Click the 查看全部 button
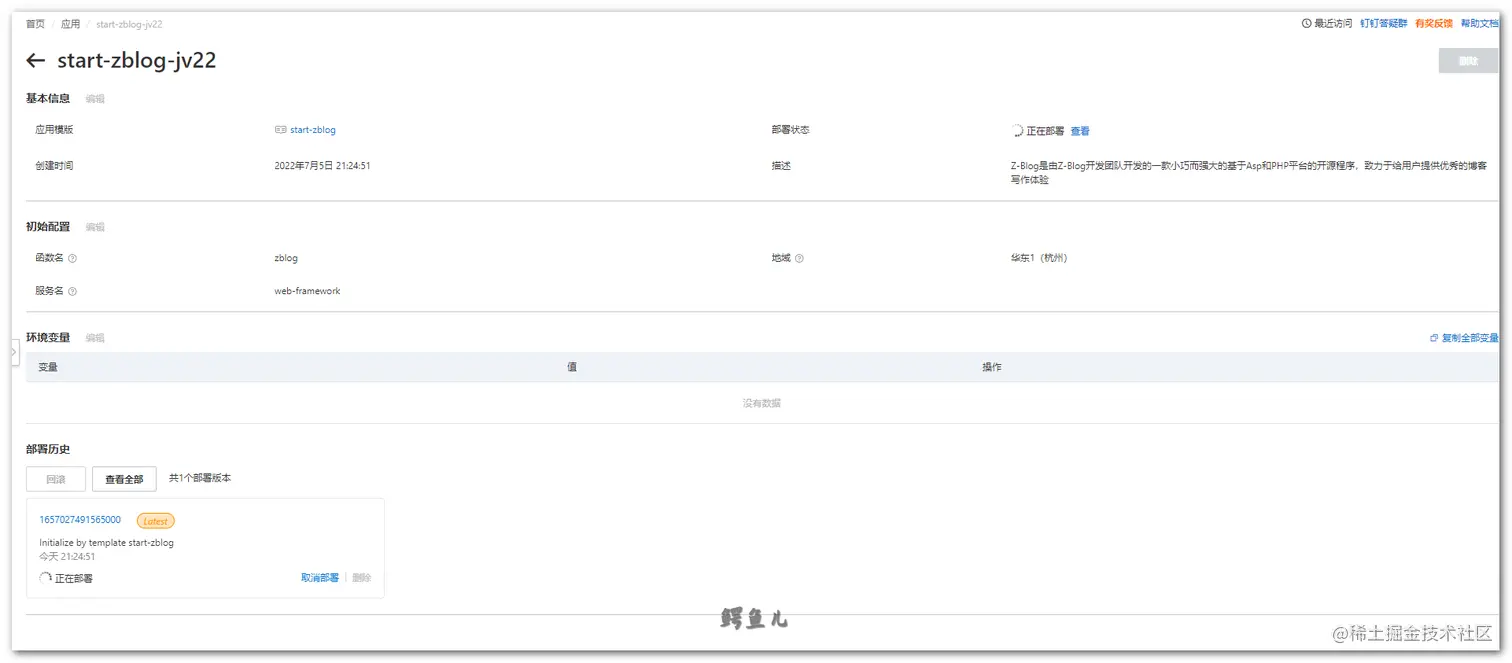The height and width of the screenshot is (663, 1512). coord(124,479)
